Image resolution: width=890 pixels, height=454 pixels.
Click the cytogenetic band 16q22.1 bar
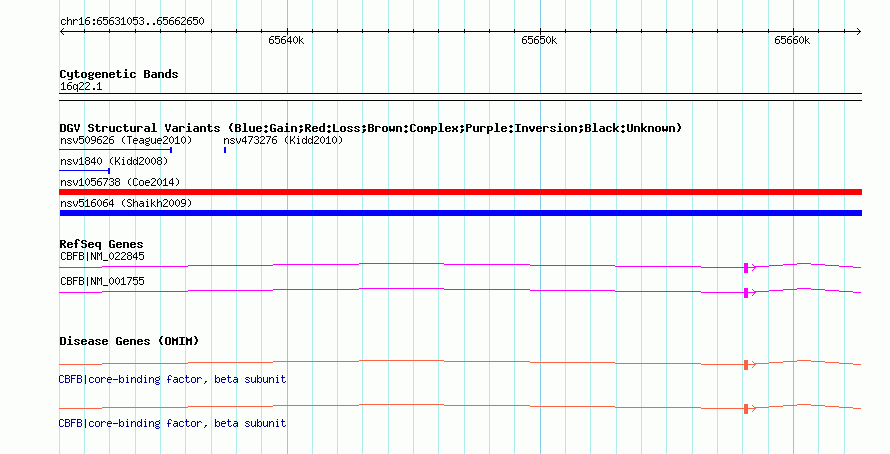pyautogui.click(x=461, y=97)
